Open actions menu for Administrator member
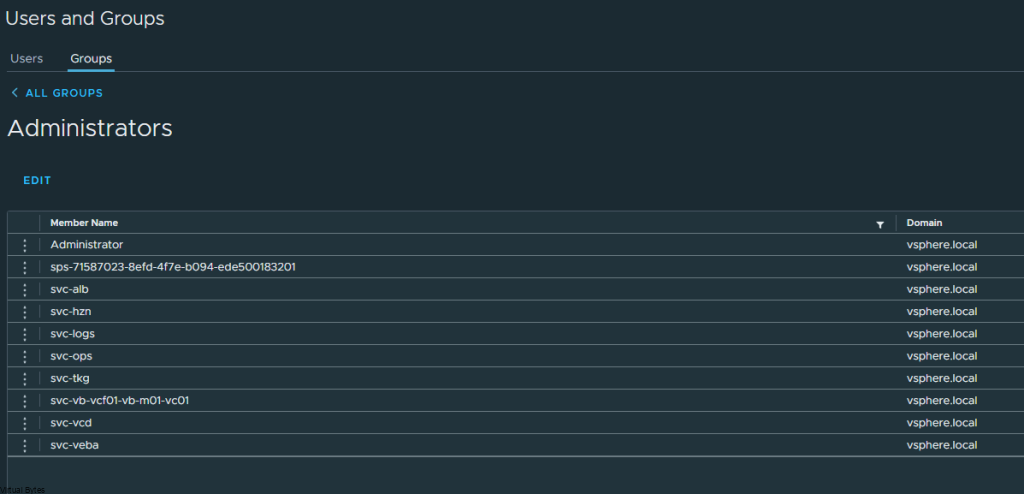The height and width of the screenshot is (494, 1024). coord(25,245)
